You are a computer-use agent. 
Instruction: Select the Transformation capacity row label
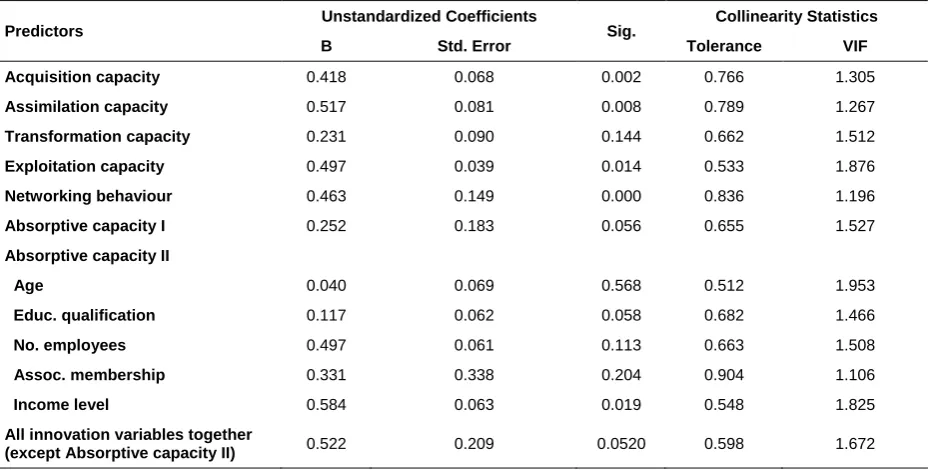[x=98, y=136]
